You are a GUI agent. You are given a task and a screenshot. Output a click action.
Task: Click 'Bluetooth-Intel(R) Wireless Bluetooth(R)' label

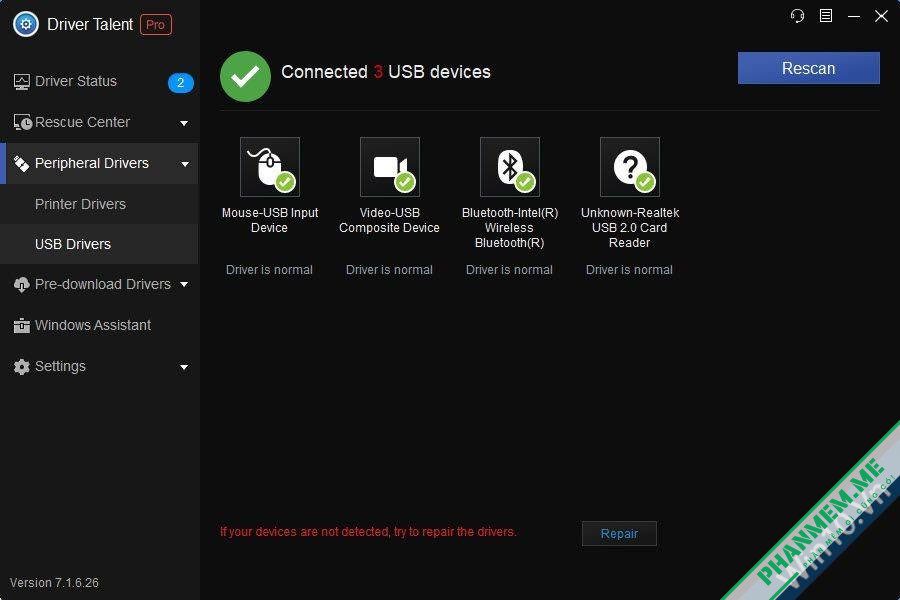coord(510,228)
